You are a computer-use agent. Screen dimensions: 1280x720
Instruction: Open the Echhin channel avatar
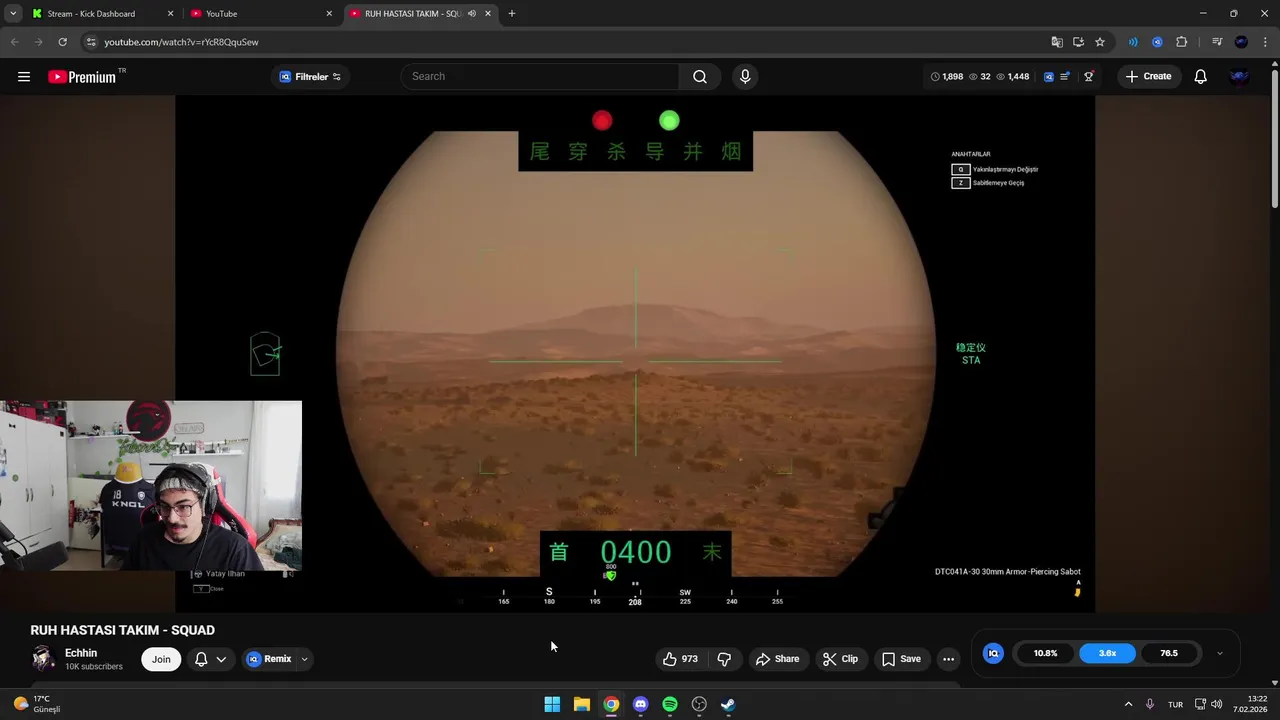(x=43, y=658)
